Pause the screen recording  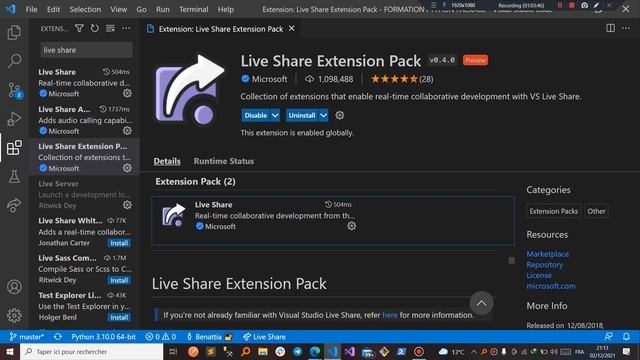point(560,5)
